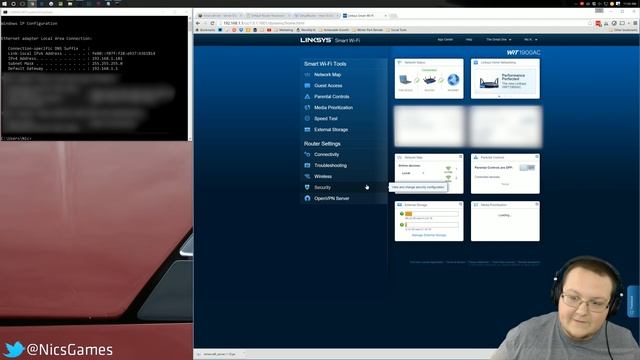
Task: Click Manage External Storage link
Action: coord(429,235)
